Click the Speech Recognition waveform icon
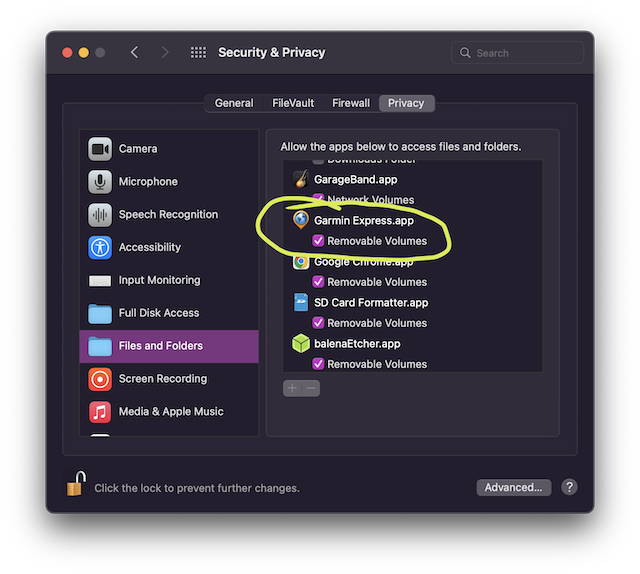The height and width of the screenshot is (574, 640). tap(100, 214)
